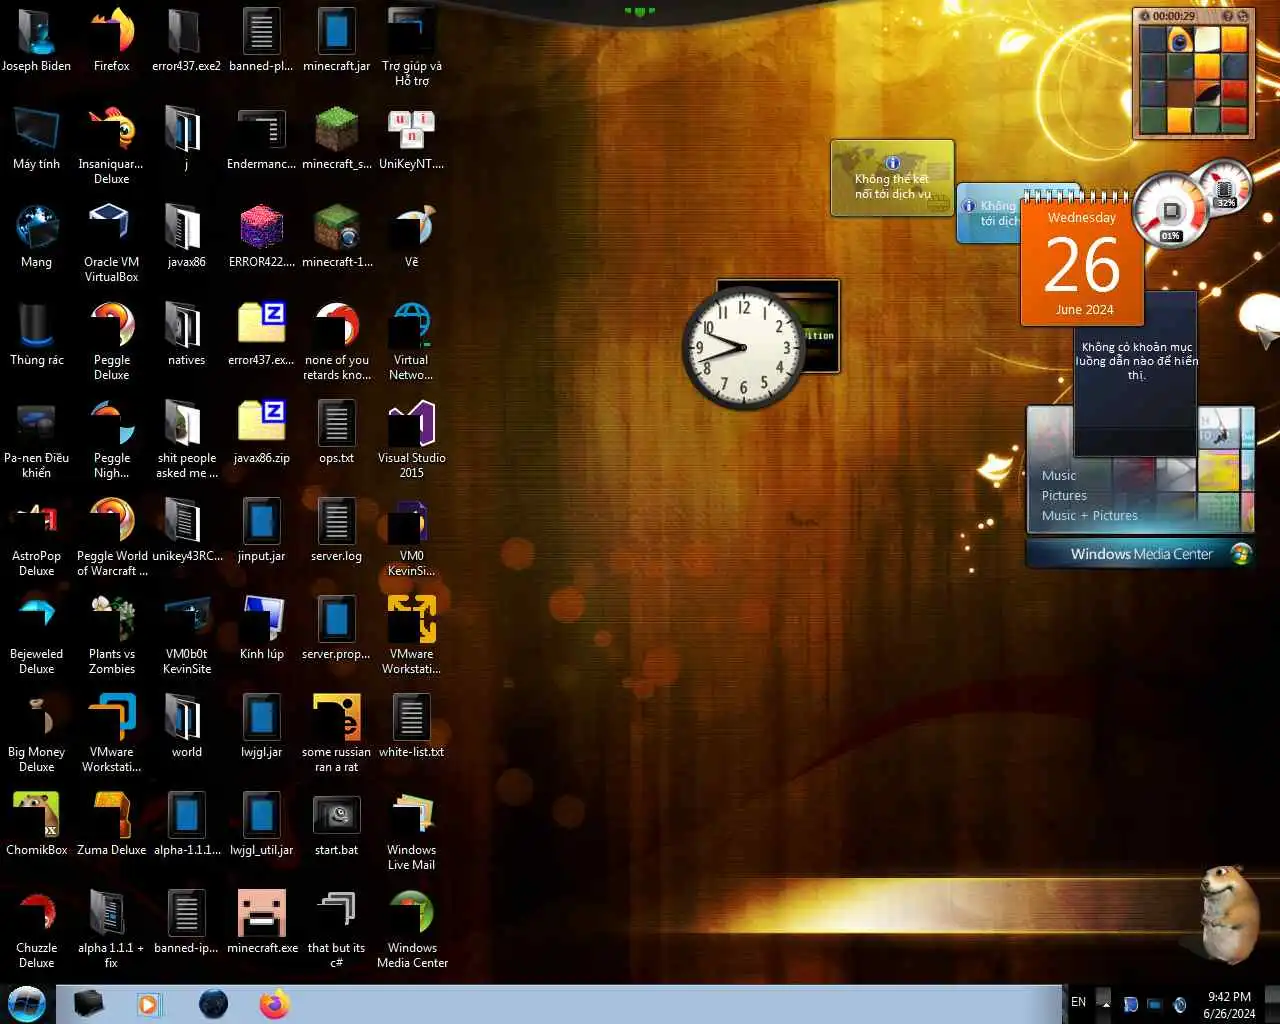Click the black box taskbar icon
Screen dimensions: 1280x1024
(x=88, y=1004)
